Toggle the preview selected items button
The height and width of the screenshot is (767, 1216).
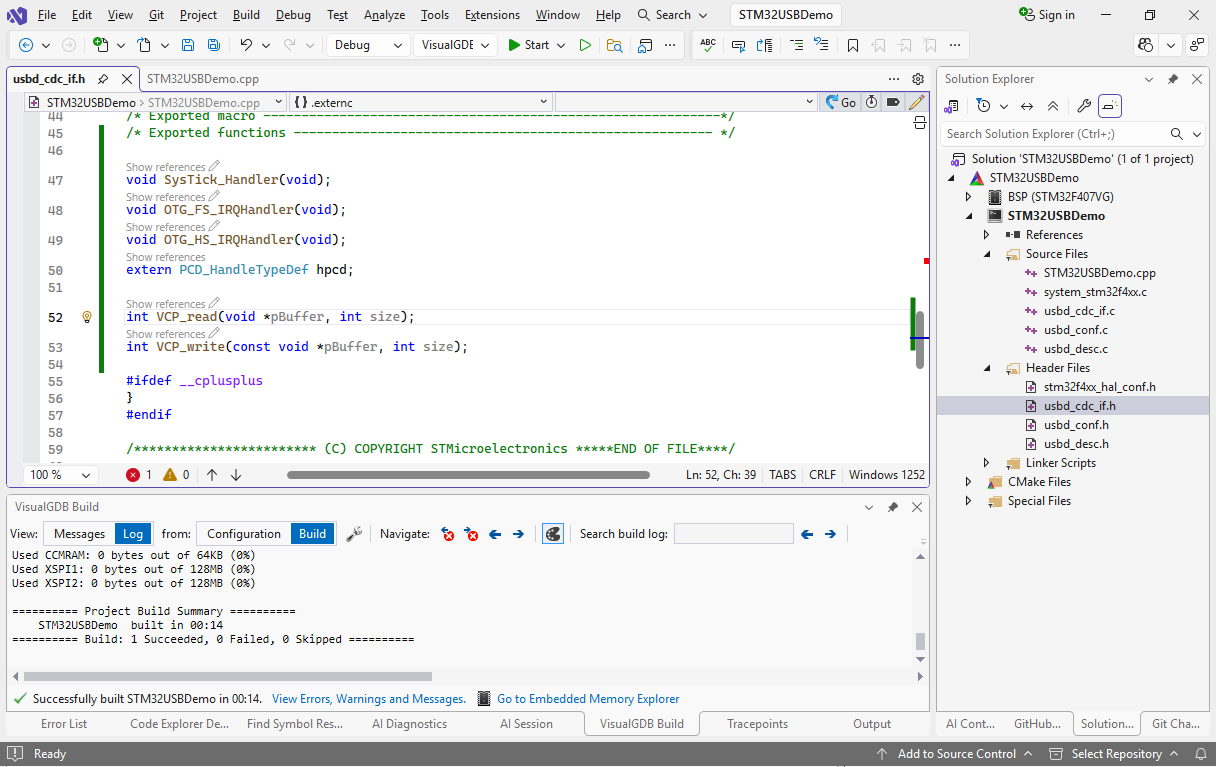[x=1109, y=106]
